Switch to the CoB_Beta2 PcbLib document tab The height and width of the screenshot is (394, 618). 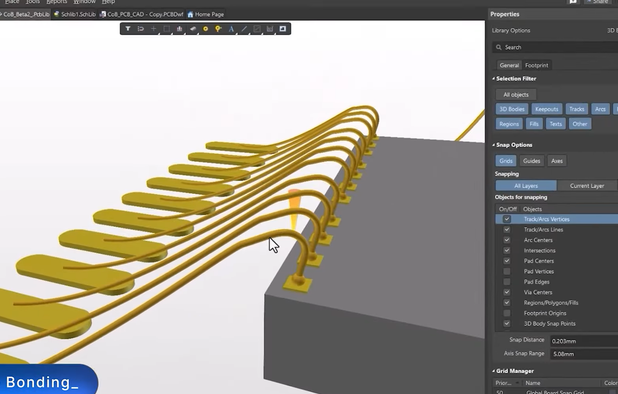coord(25,14)
